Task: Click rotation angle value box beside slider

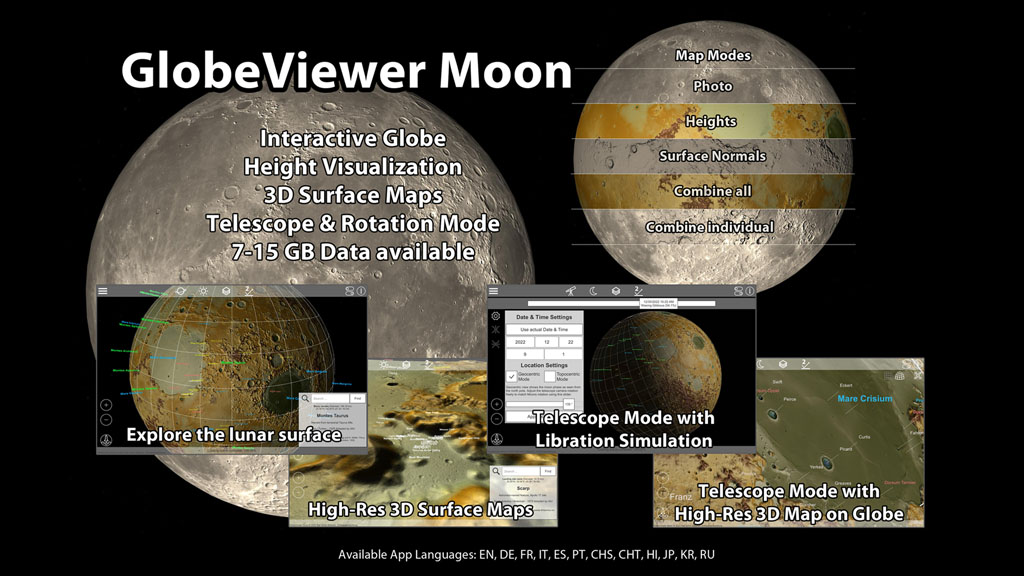Action: [x=569, y=404]
